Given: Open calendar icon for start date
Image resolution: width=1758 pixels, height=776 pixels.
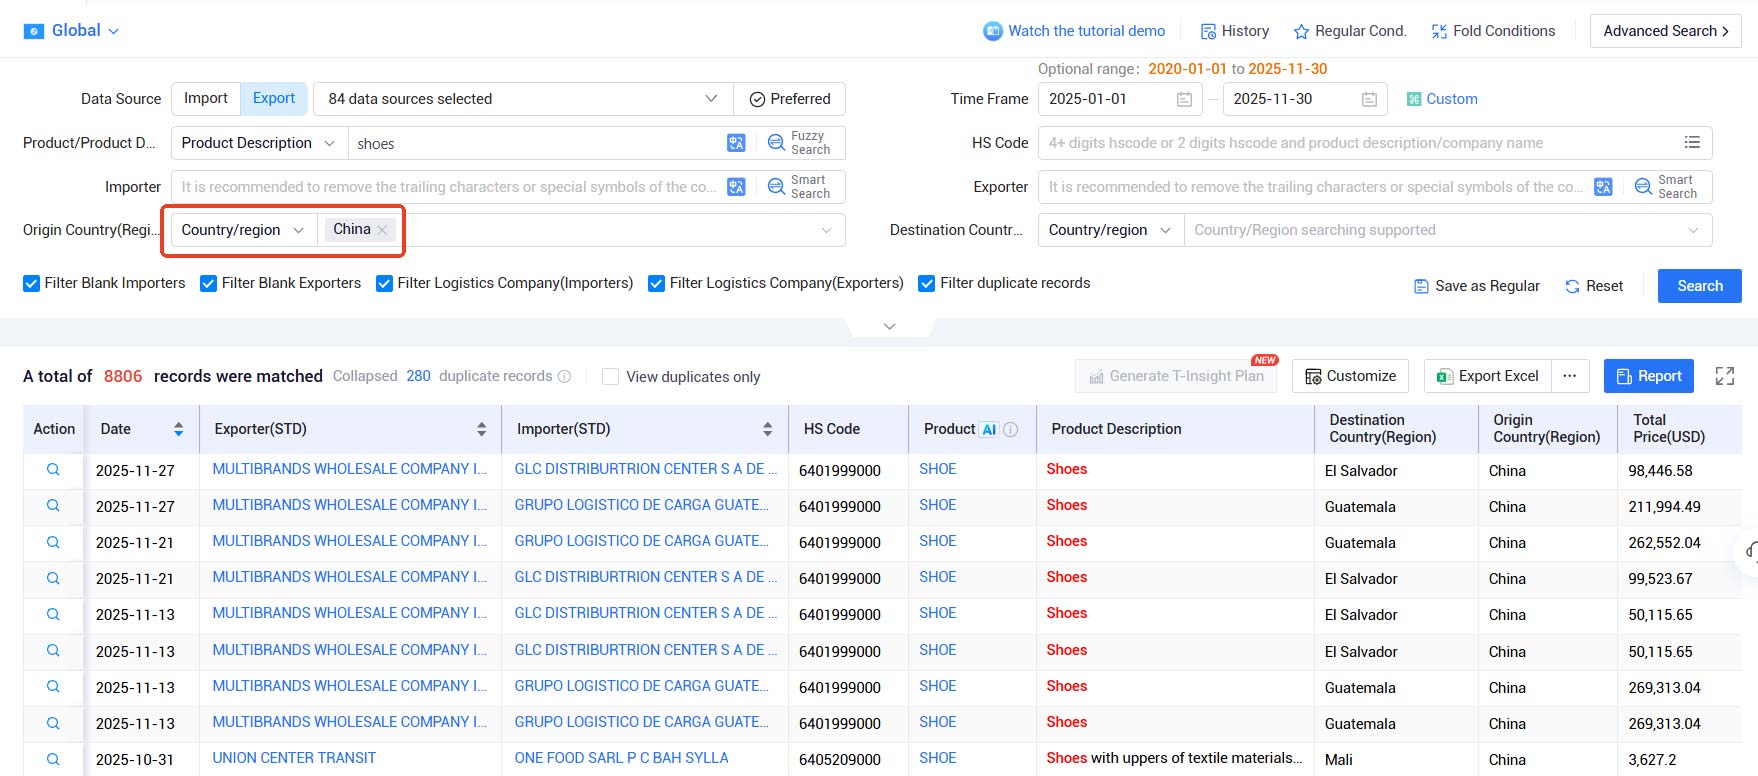Looking at the screenshot, I should point(1184,99).
